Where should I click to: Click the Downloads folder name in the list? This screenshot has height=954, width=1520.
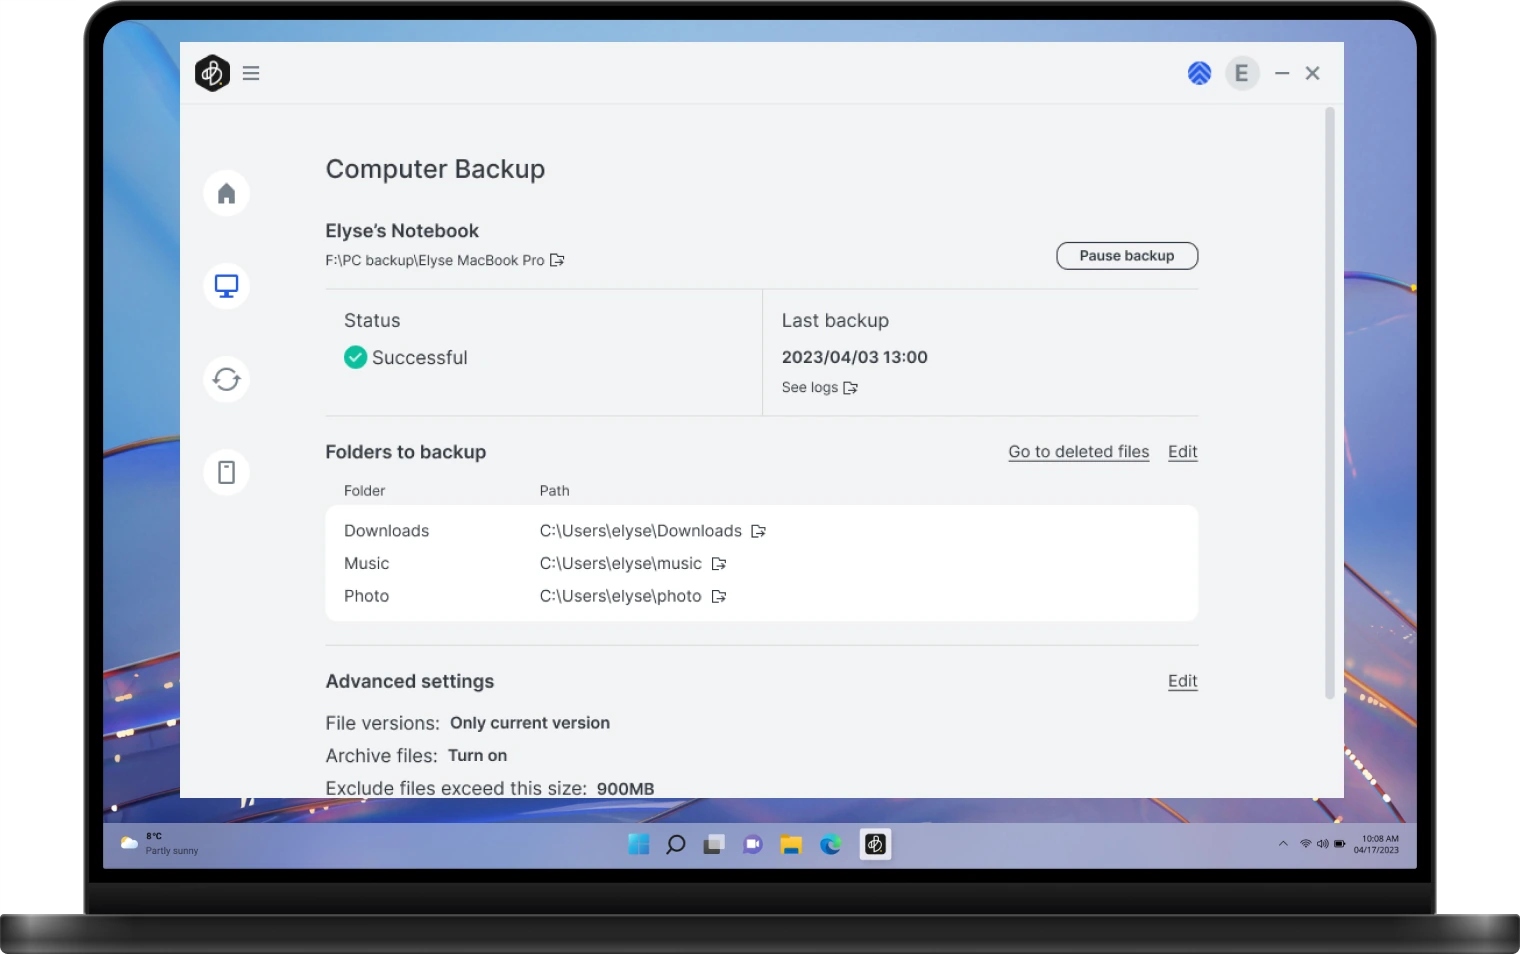(x=386, y=531)
